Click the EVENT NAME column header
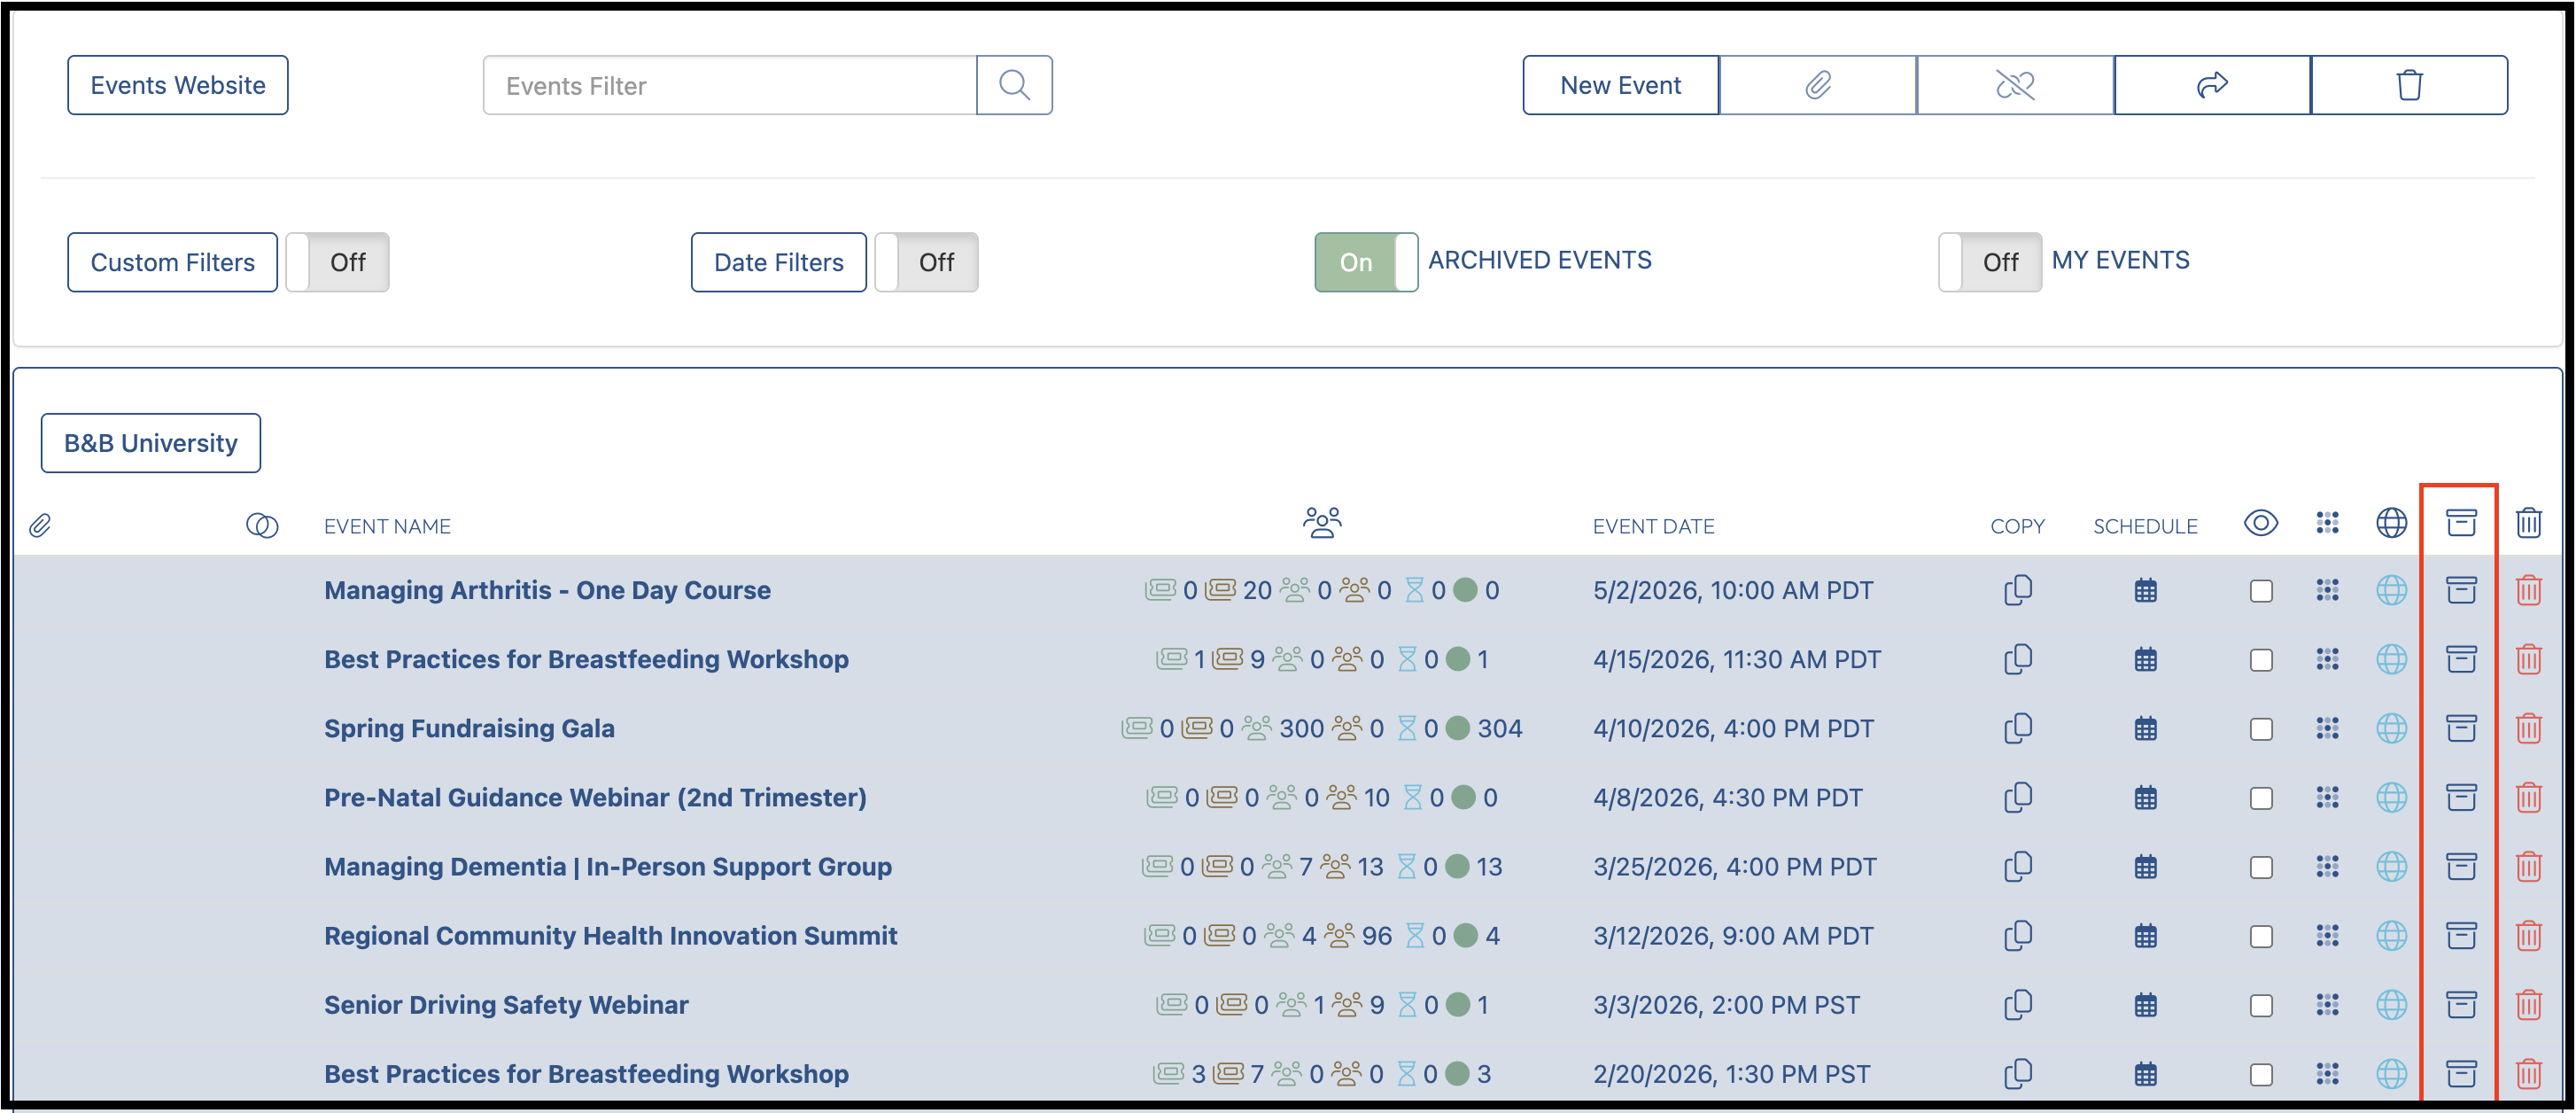 387,526
